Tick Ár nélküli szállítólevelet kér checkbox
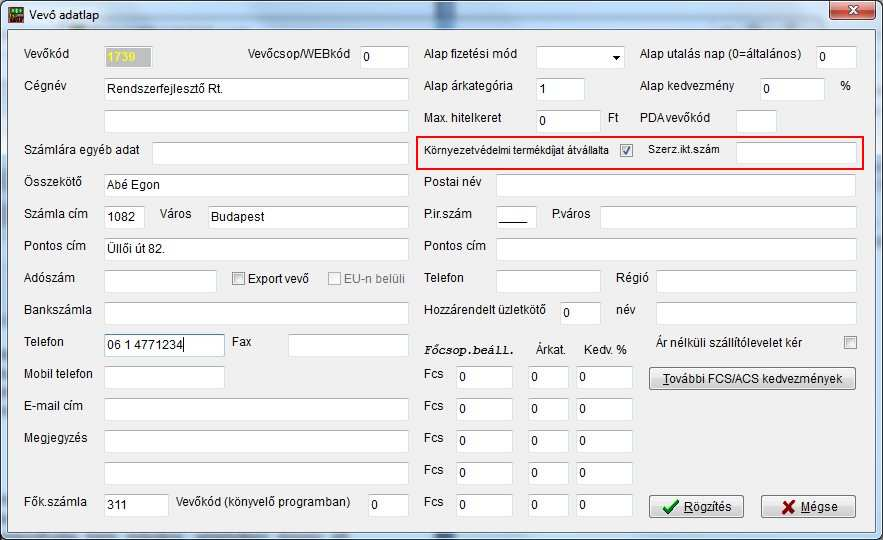 [x=850, y=342]
